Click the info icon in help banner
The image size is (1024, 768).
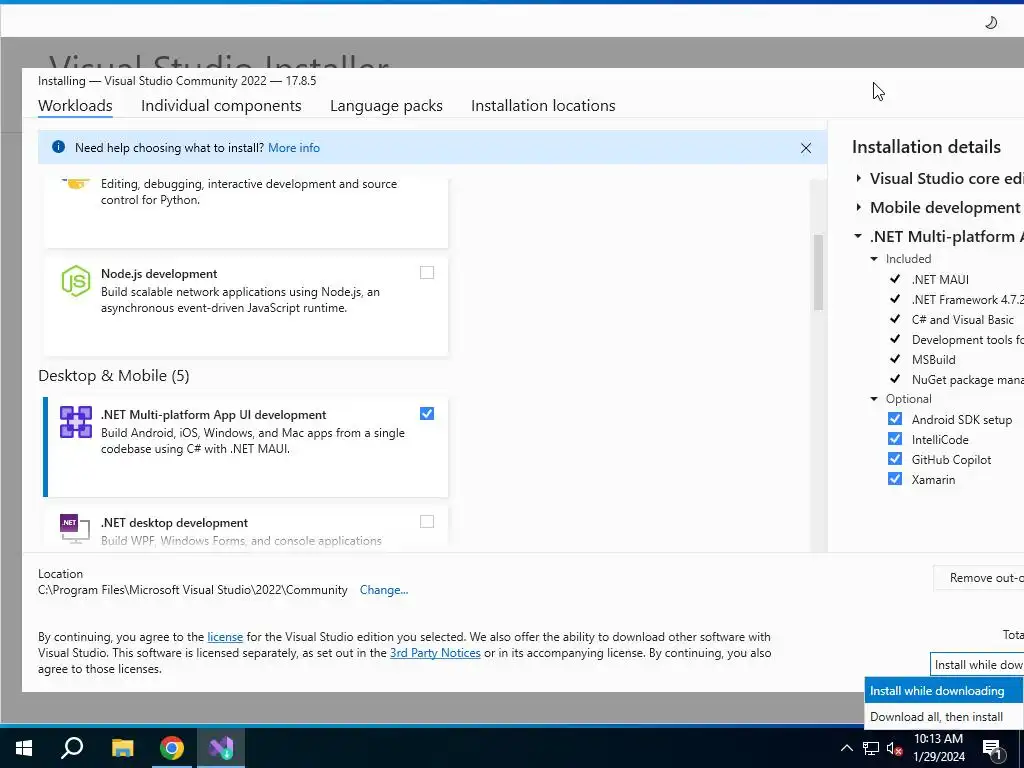coord(58,147)
